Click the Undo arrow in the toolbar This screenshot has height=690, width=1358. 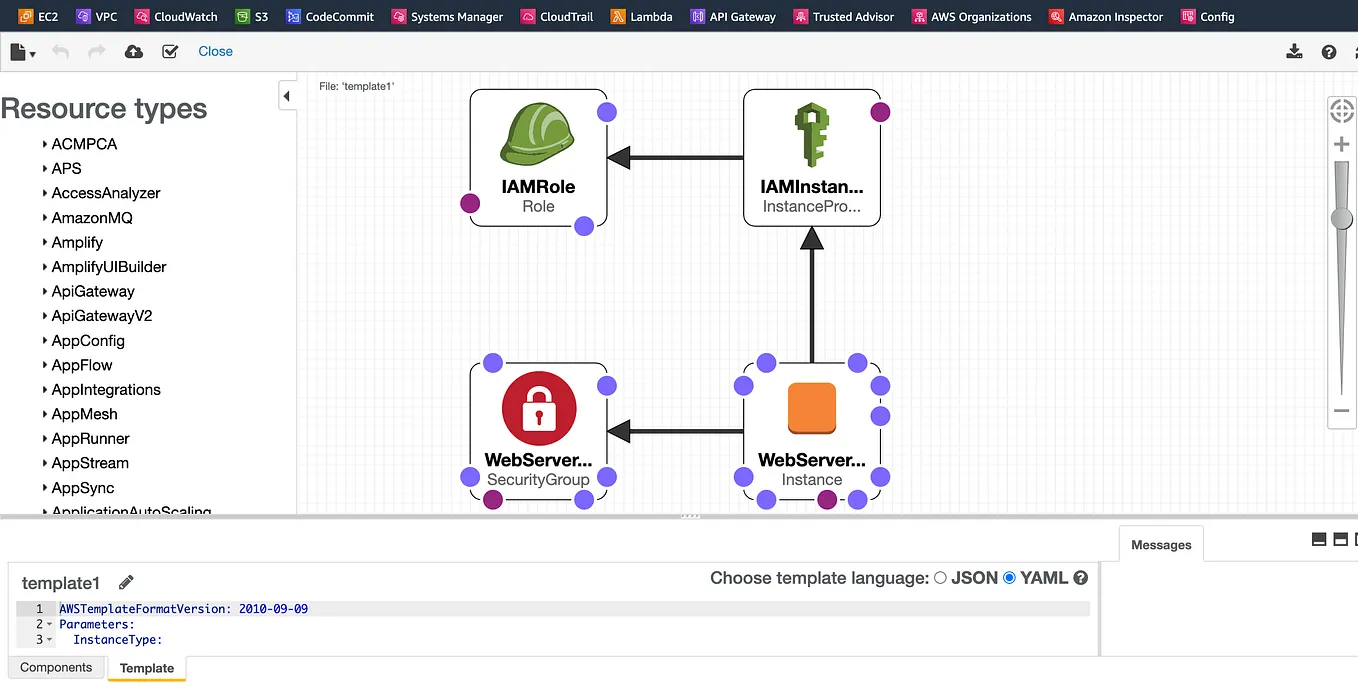(x=60, y=51)
